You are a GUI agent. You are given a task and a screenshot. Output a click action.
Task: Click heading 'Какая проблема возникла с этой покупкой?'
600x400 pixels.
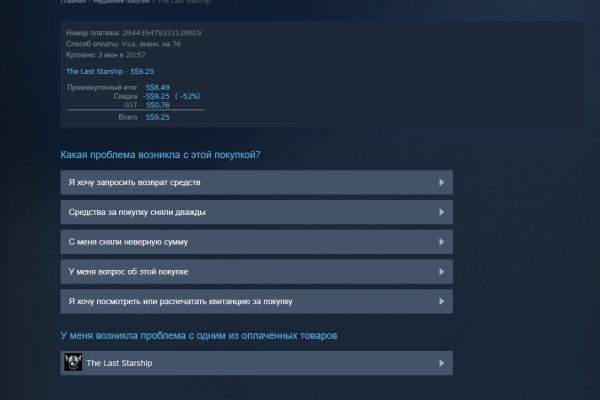tap(160, 155)
